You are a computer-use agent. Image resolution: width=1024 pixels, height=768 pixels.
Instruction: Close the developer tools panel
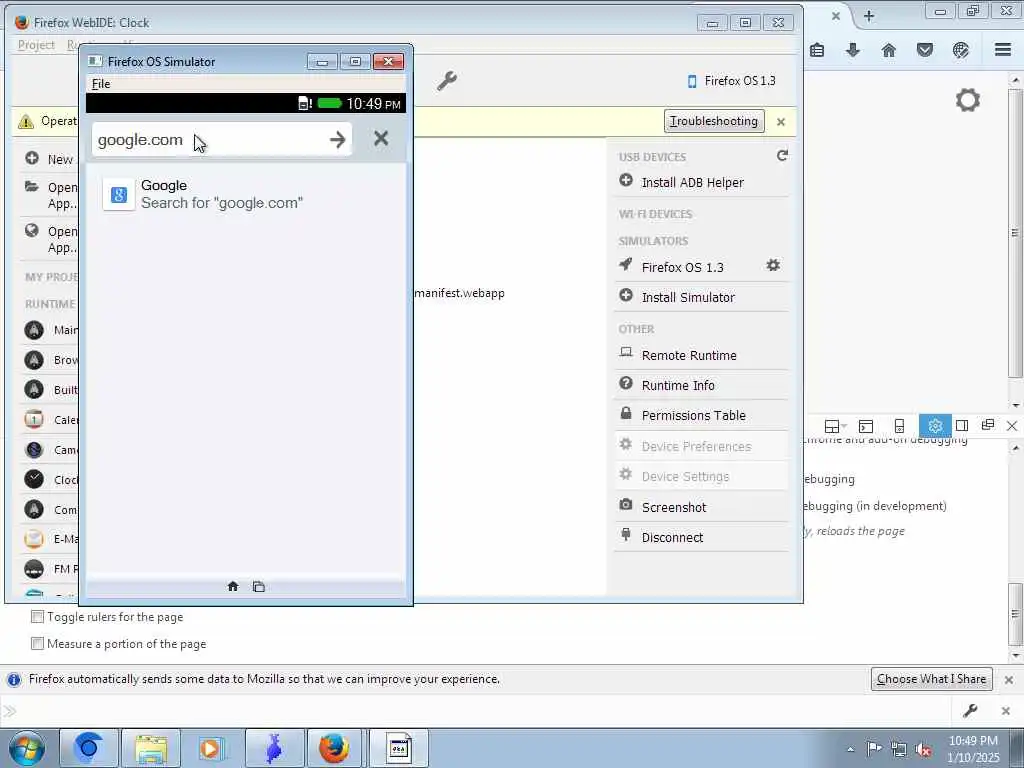1012,426
